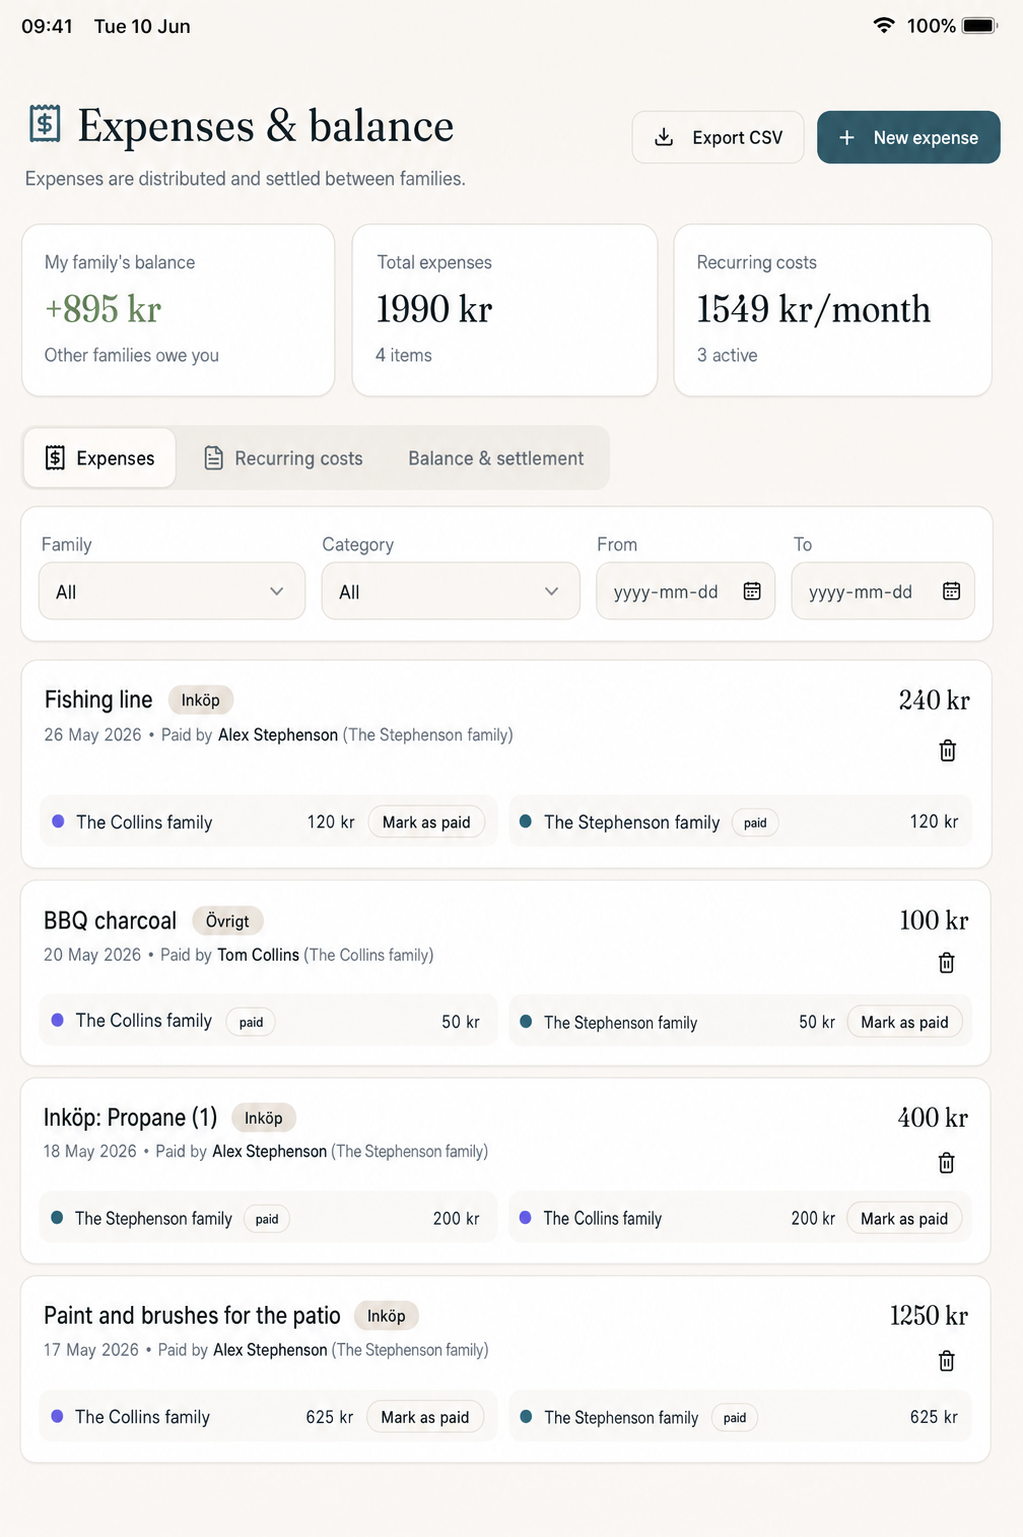The image size is (1023, 1537).
Task: Mark Stephenson family's 50 kr BBQ charcoal share paid
Action: coord(904,1022)
